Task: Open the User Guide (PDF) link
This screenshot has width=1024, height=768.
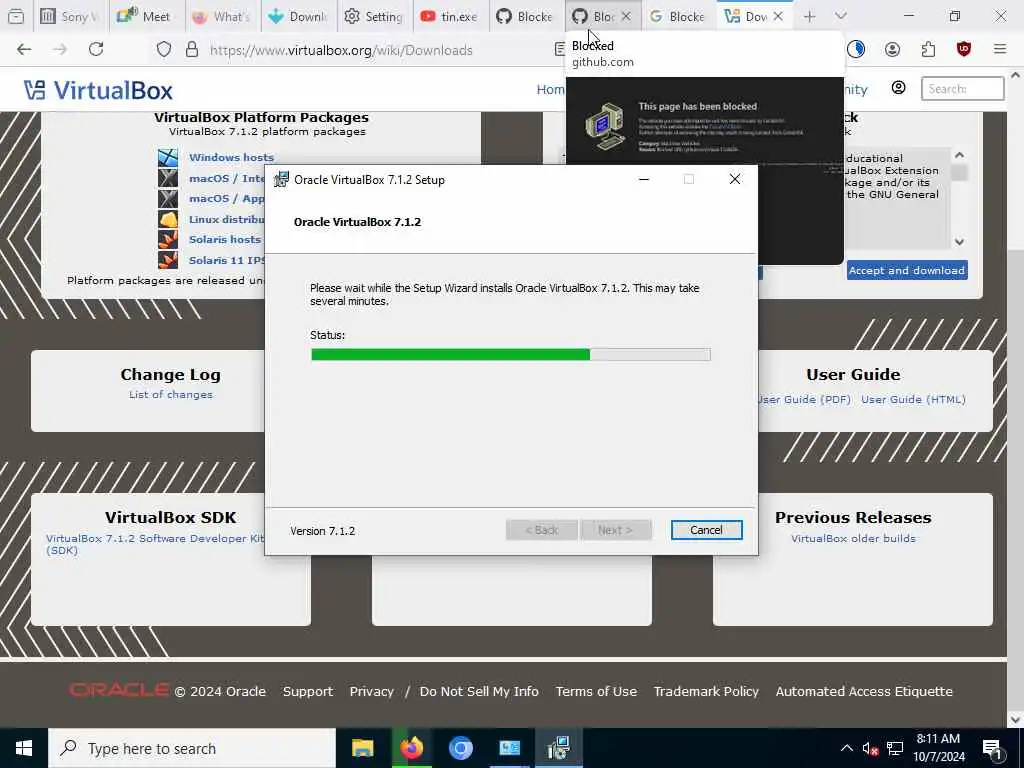Action: [805, 399]
